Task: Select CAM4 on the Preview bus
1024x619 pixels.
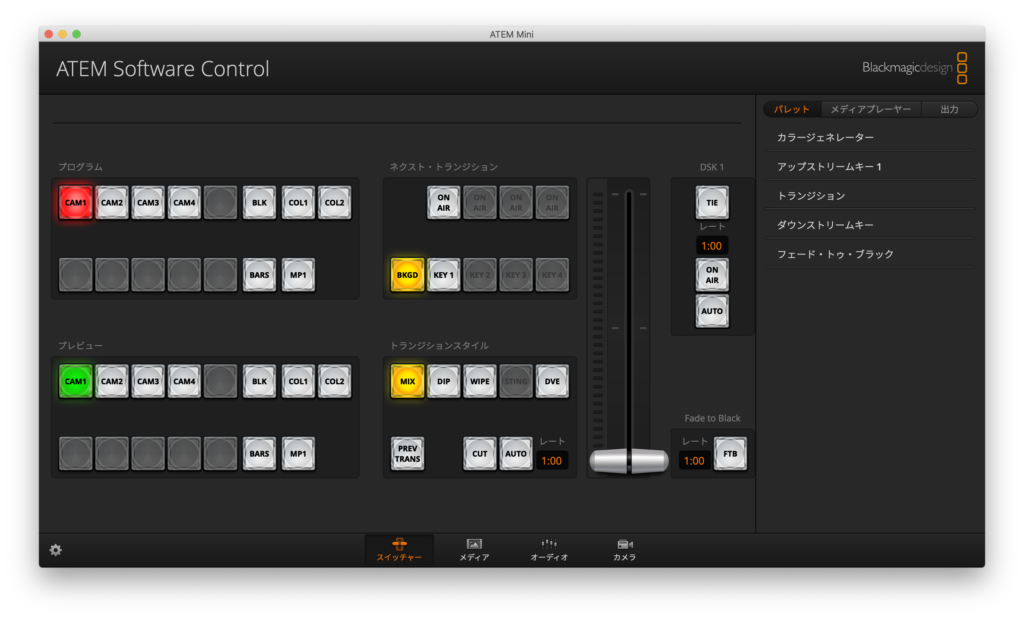Action: pos(184,381)
